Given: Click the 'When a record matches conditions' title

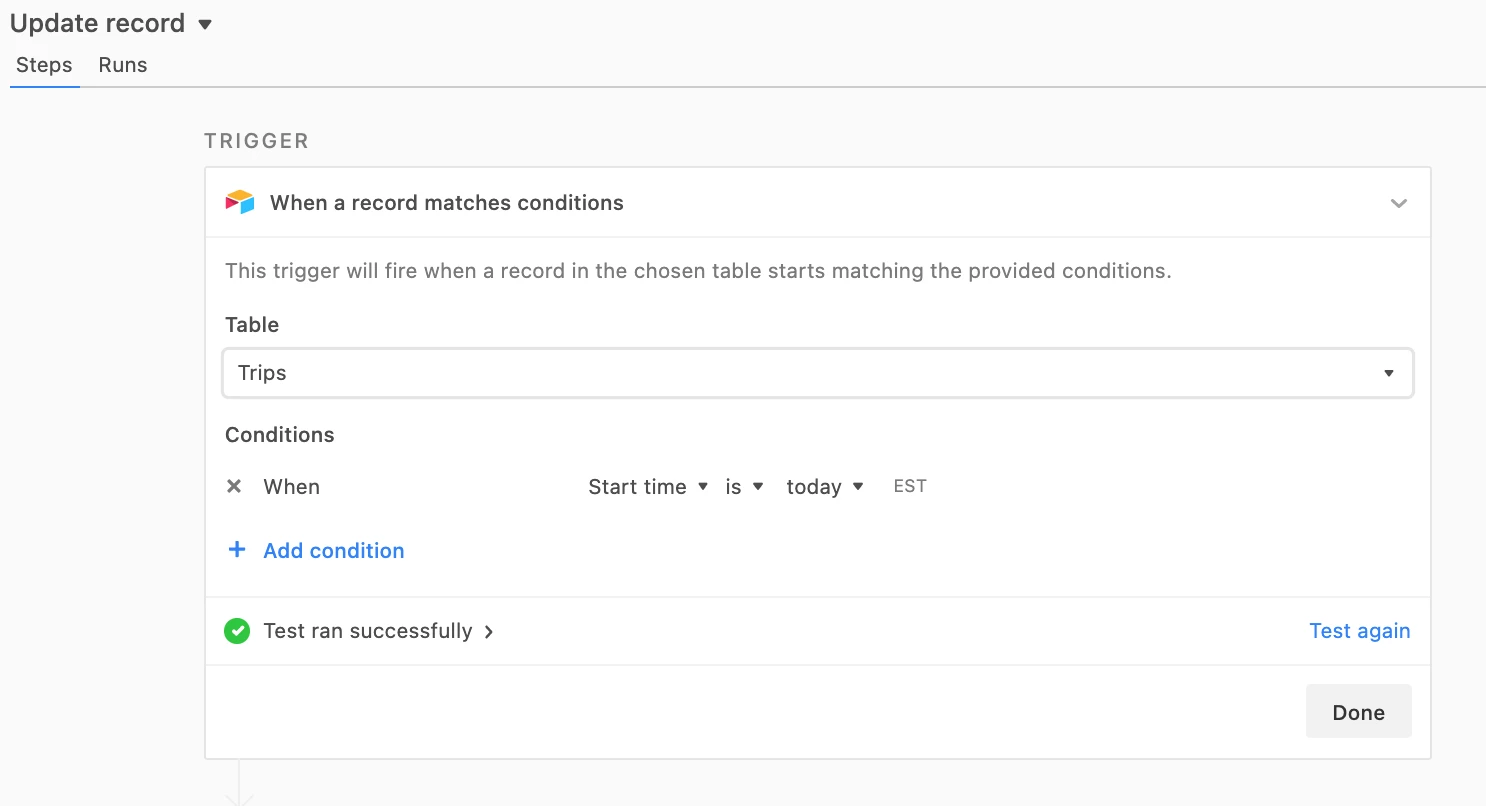Looking at the screenshot, I should (x=447, y=203).
